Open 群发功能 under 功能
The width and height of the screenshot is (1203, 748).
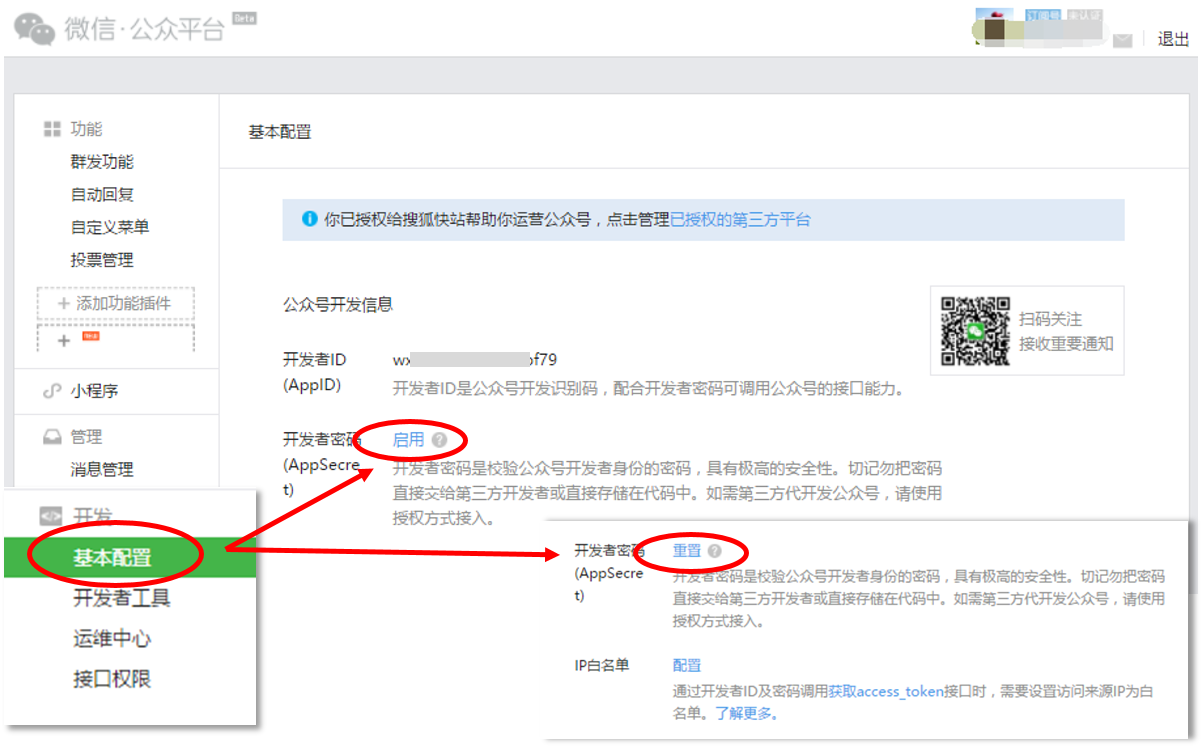click(102, 162)
